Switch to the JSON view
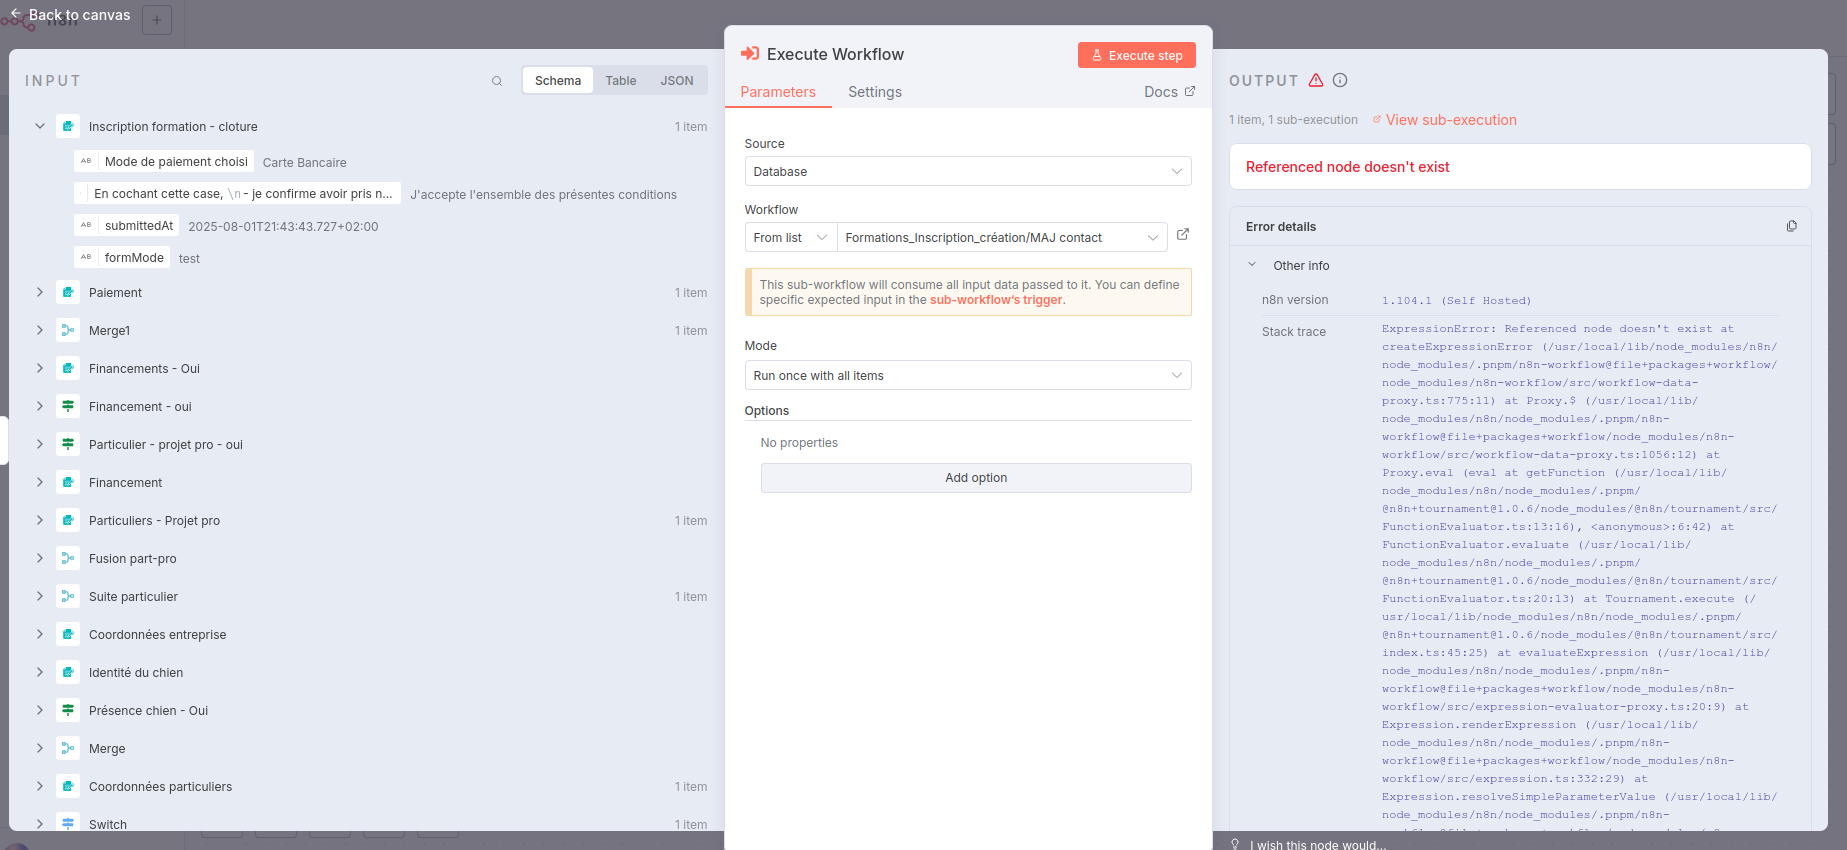This screenshot has height=850, width=1847. (677, 81)
